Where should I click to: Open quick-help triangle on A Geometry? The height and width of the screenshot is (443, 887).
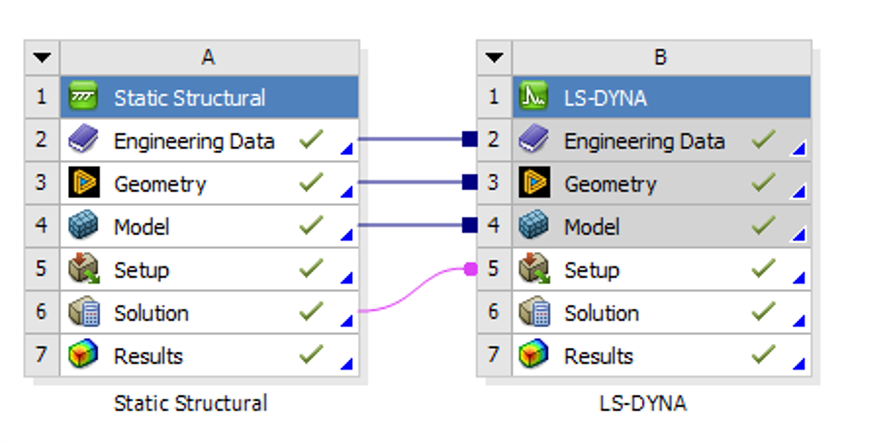[347, 192]
